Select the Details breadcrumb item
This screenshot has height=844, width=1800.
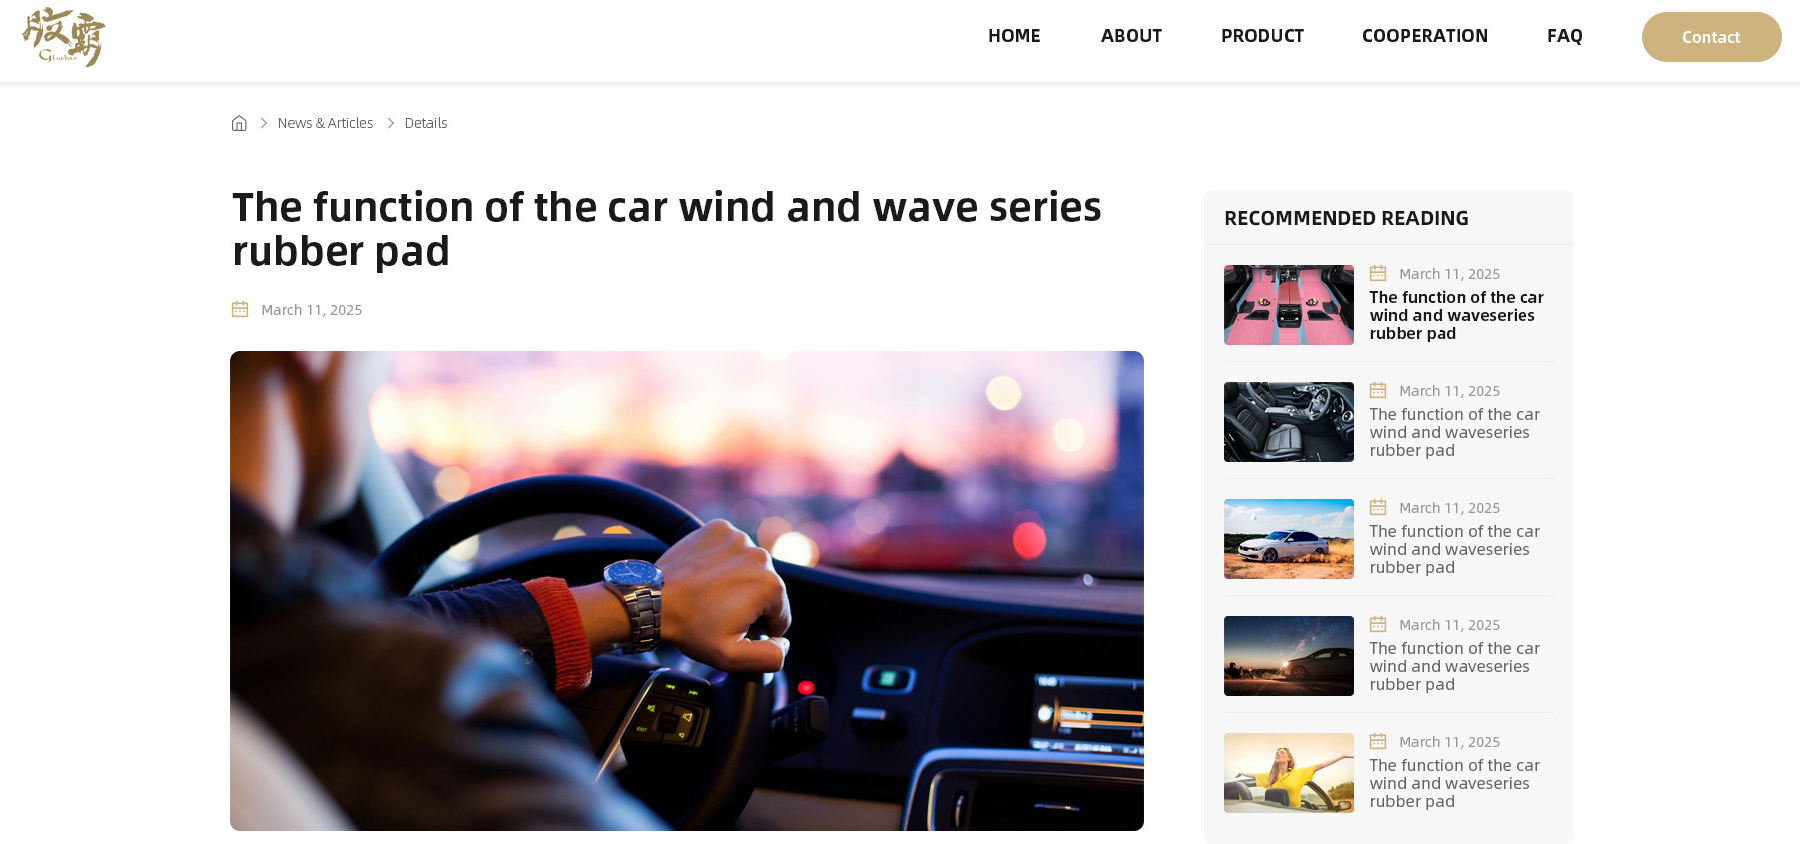[426, 123]
